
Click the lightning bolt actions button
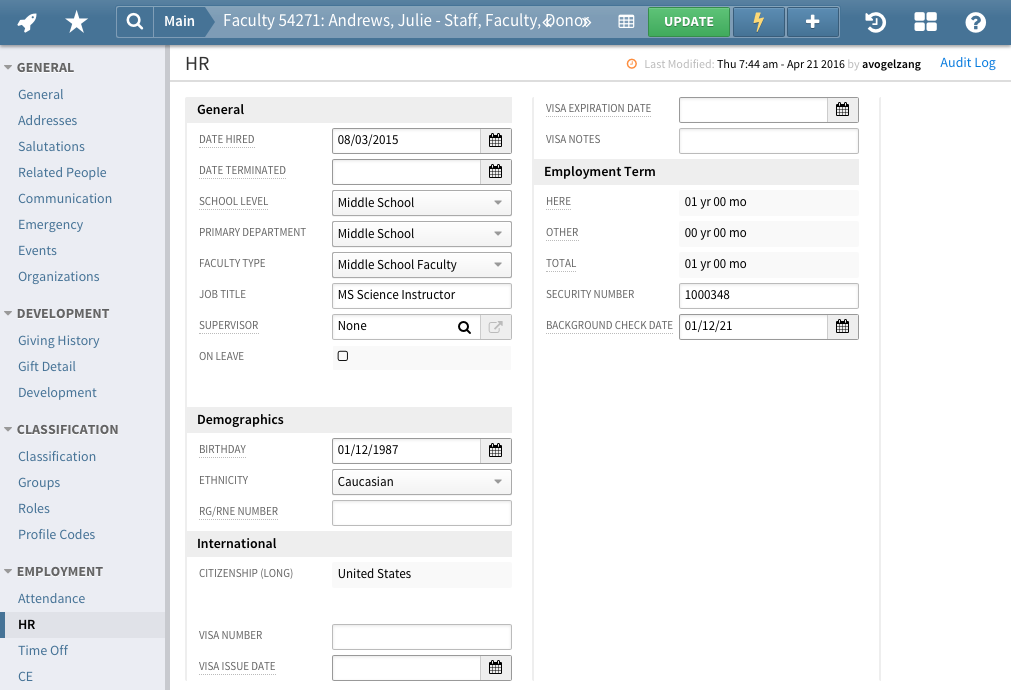coord(758,21)
